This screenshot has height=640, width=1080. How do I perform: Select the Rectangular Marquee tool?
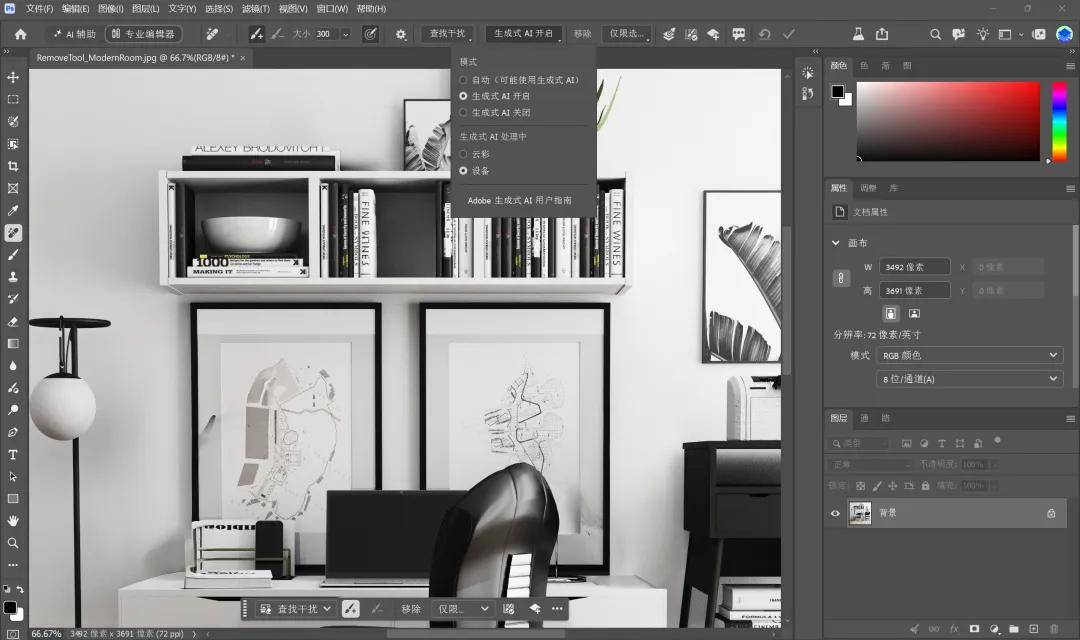coord(12,99)
